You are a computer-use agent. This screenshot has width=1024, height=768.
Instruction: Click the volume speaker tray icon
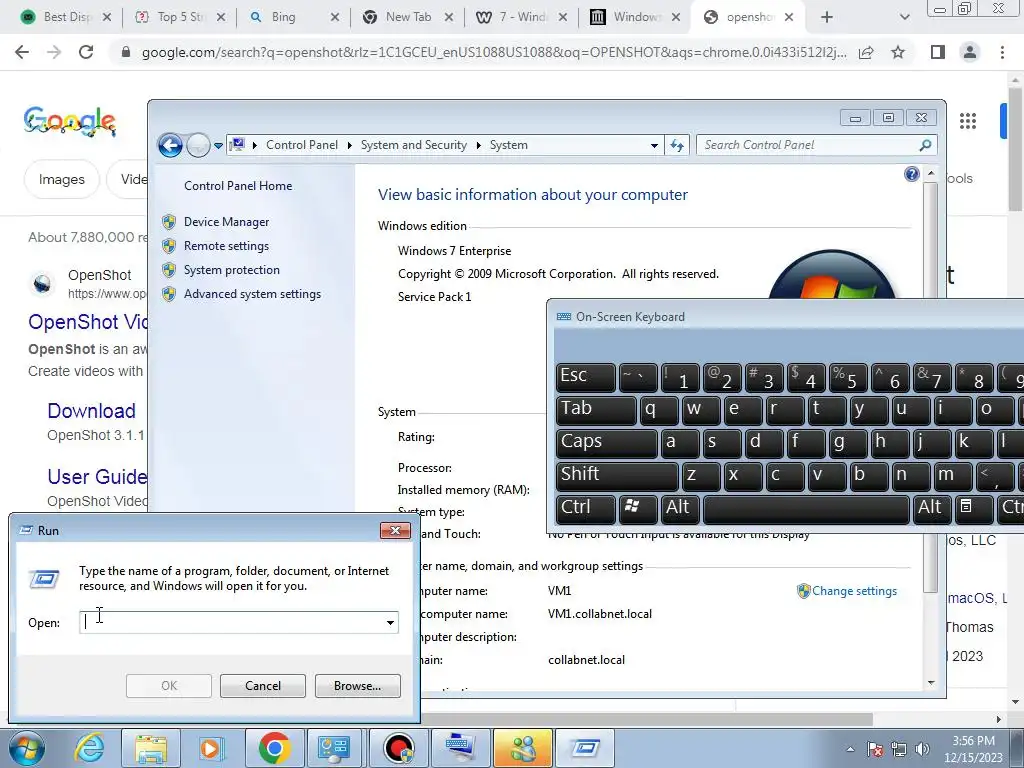tap(922, 749)
